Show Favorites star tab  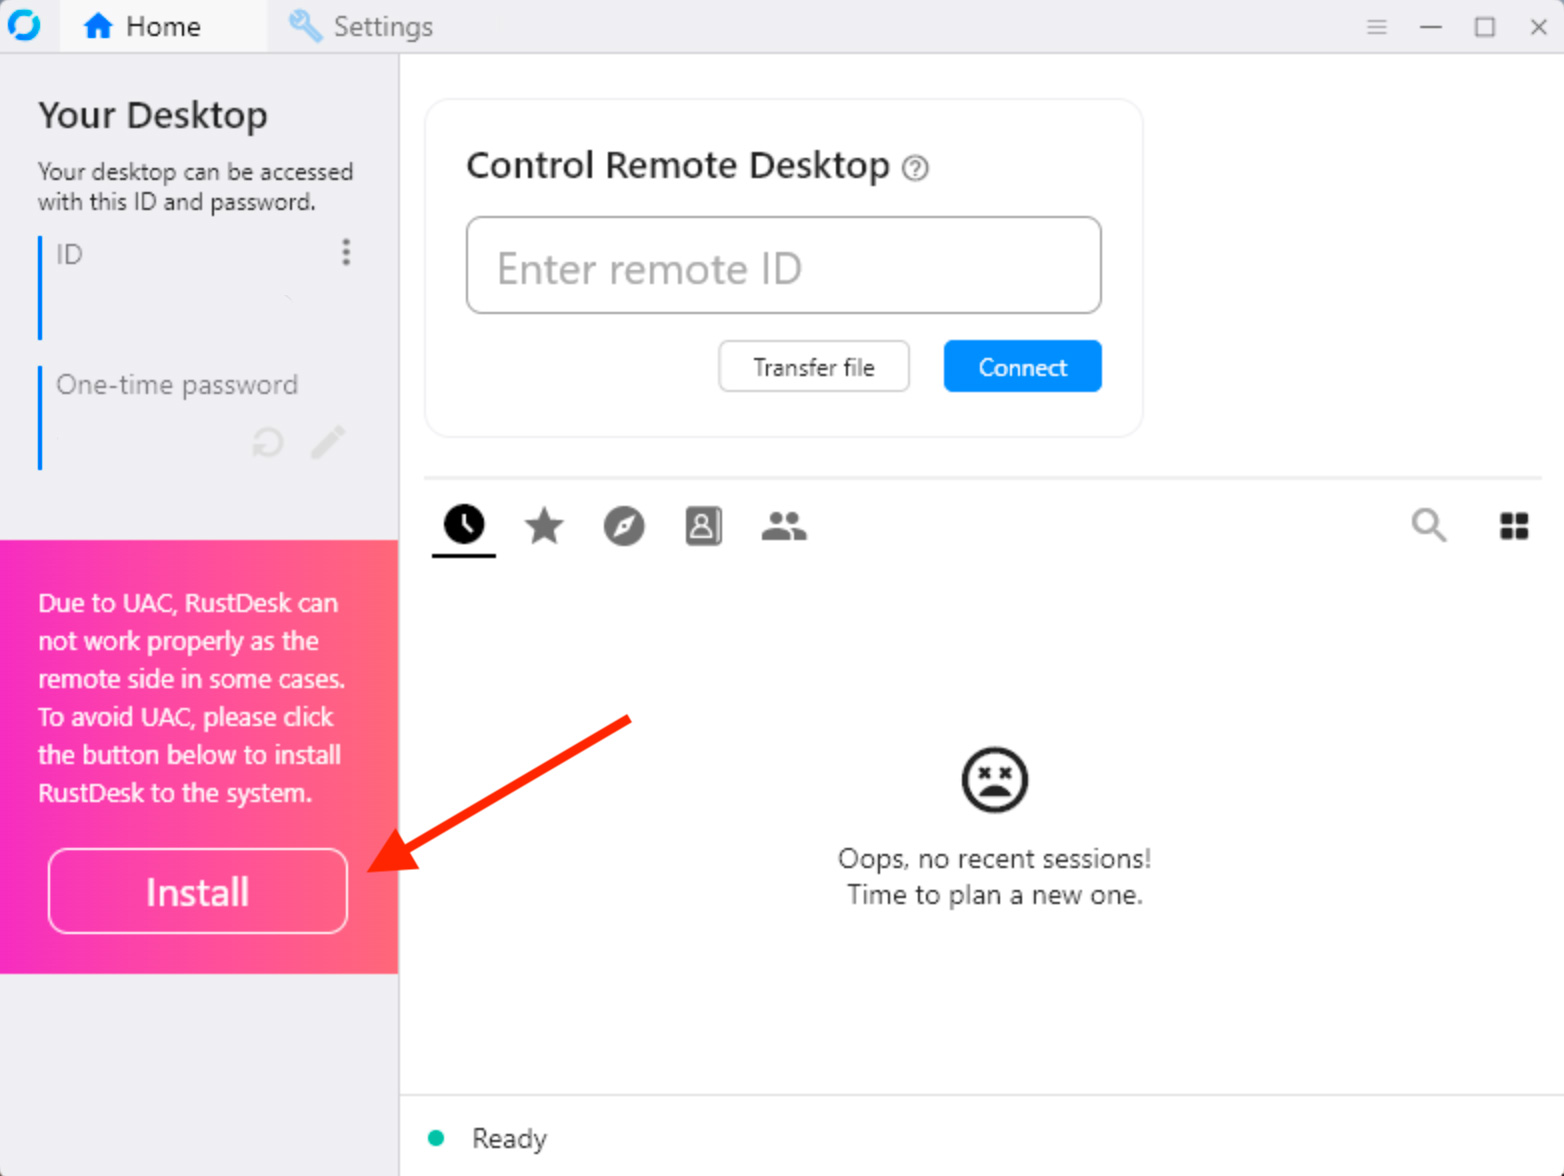[544, 525]
